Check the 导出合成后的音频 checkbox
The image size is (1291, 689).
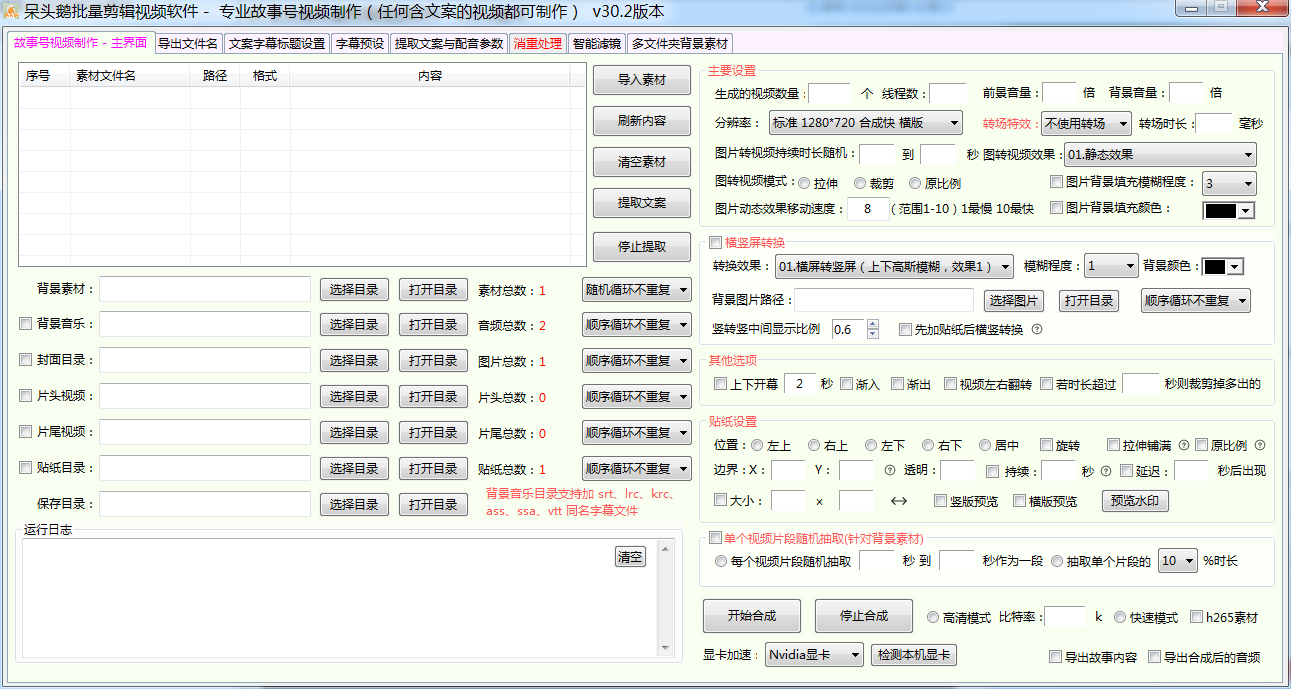1154,657
